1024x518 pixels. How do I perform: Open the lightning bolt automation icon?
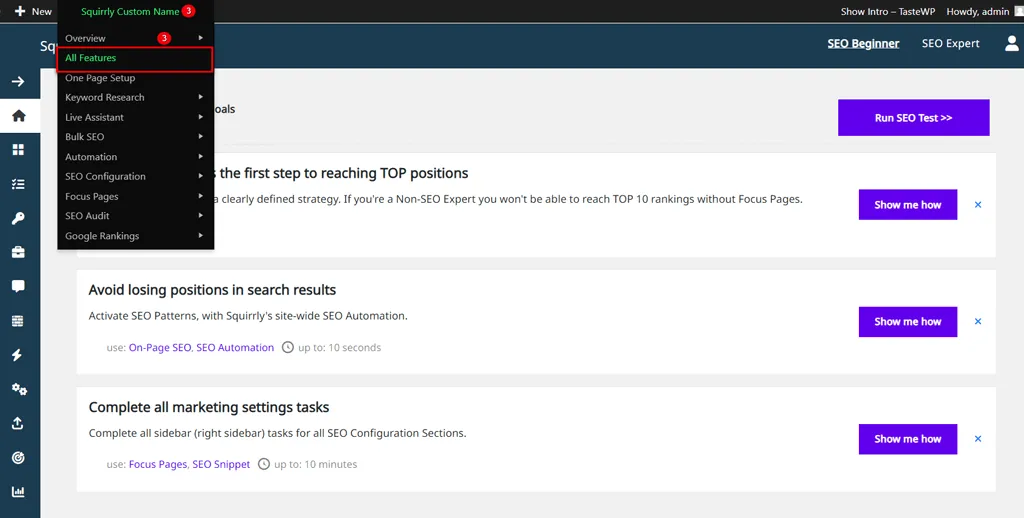pos(17,355)
